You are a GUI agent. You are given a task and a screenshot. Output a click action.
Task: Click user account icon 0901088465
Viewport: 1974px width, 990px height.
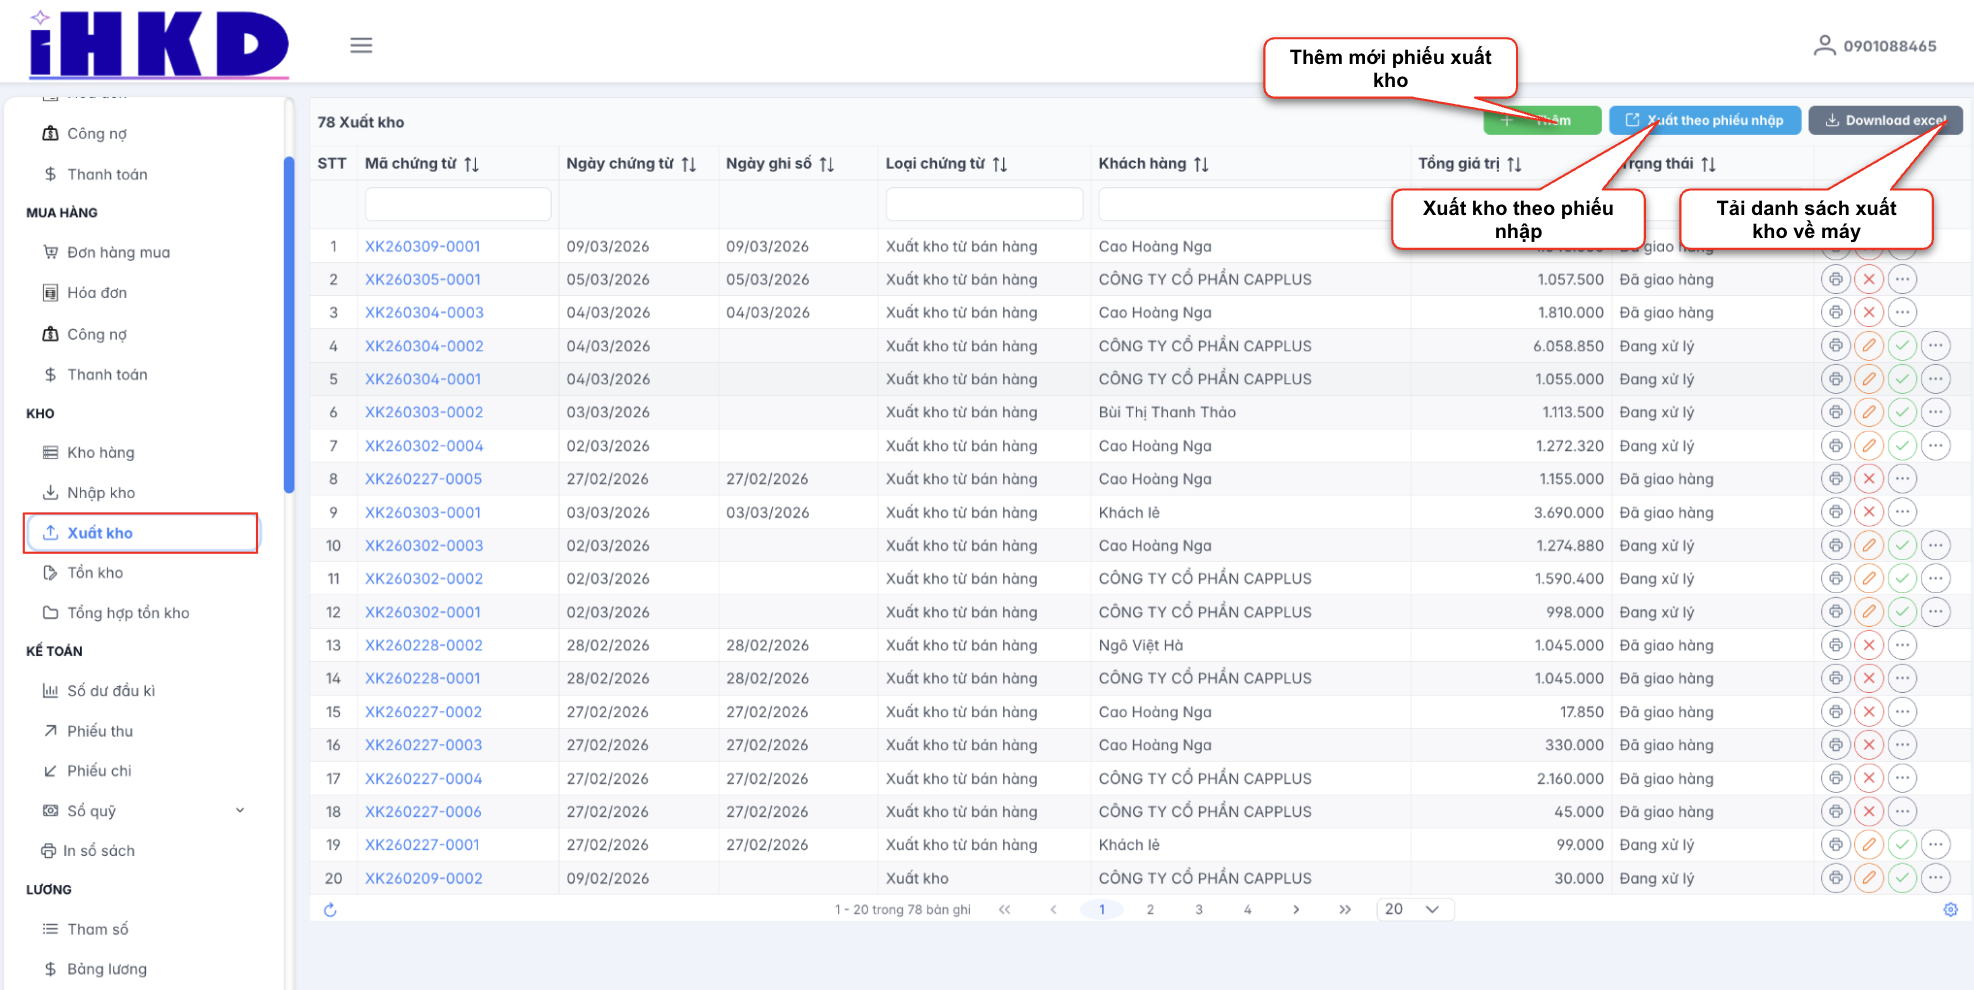[x=1824, y=46]
